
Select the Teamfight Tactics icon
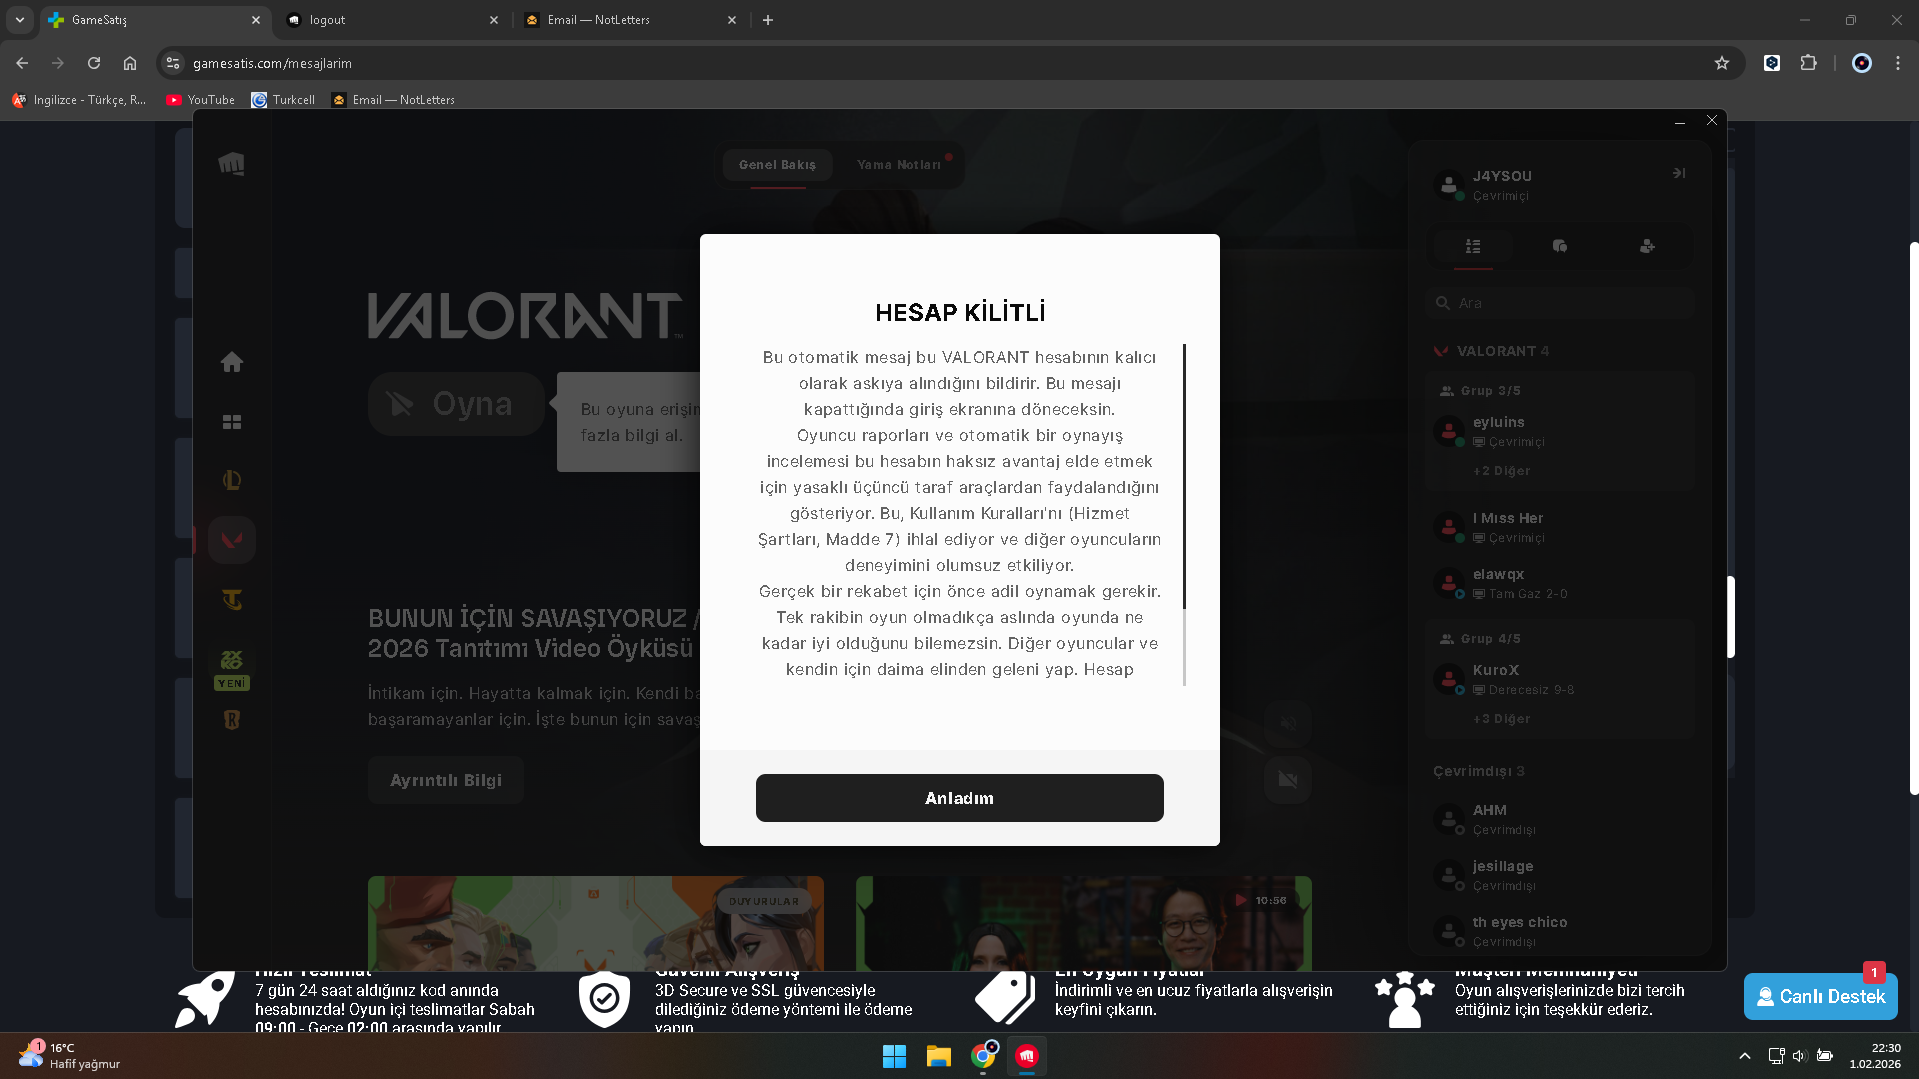point(232,600)
